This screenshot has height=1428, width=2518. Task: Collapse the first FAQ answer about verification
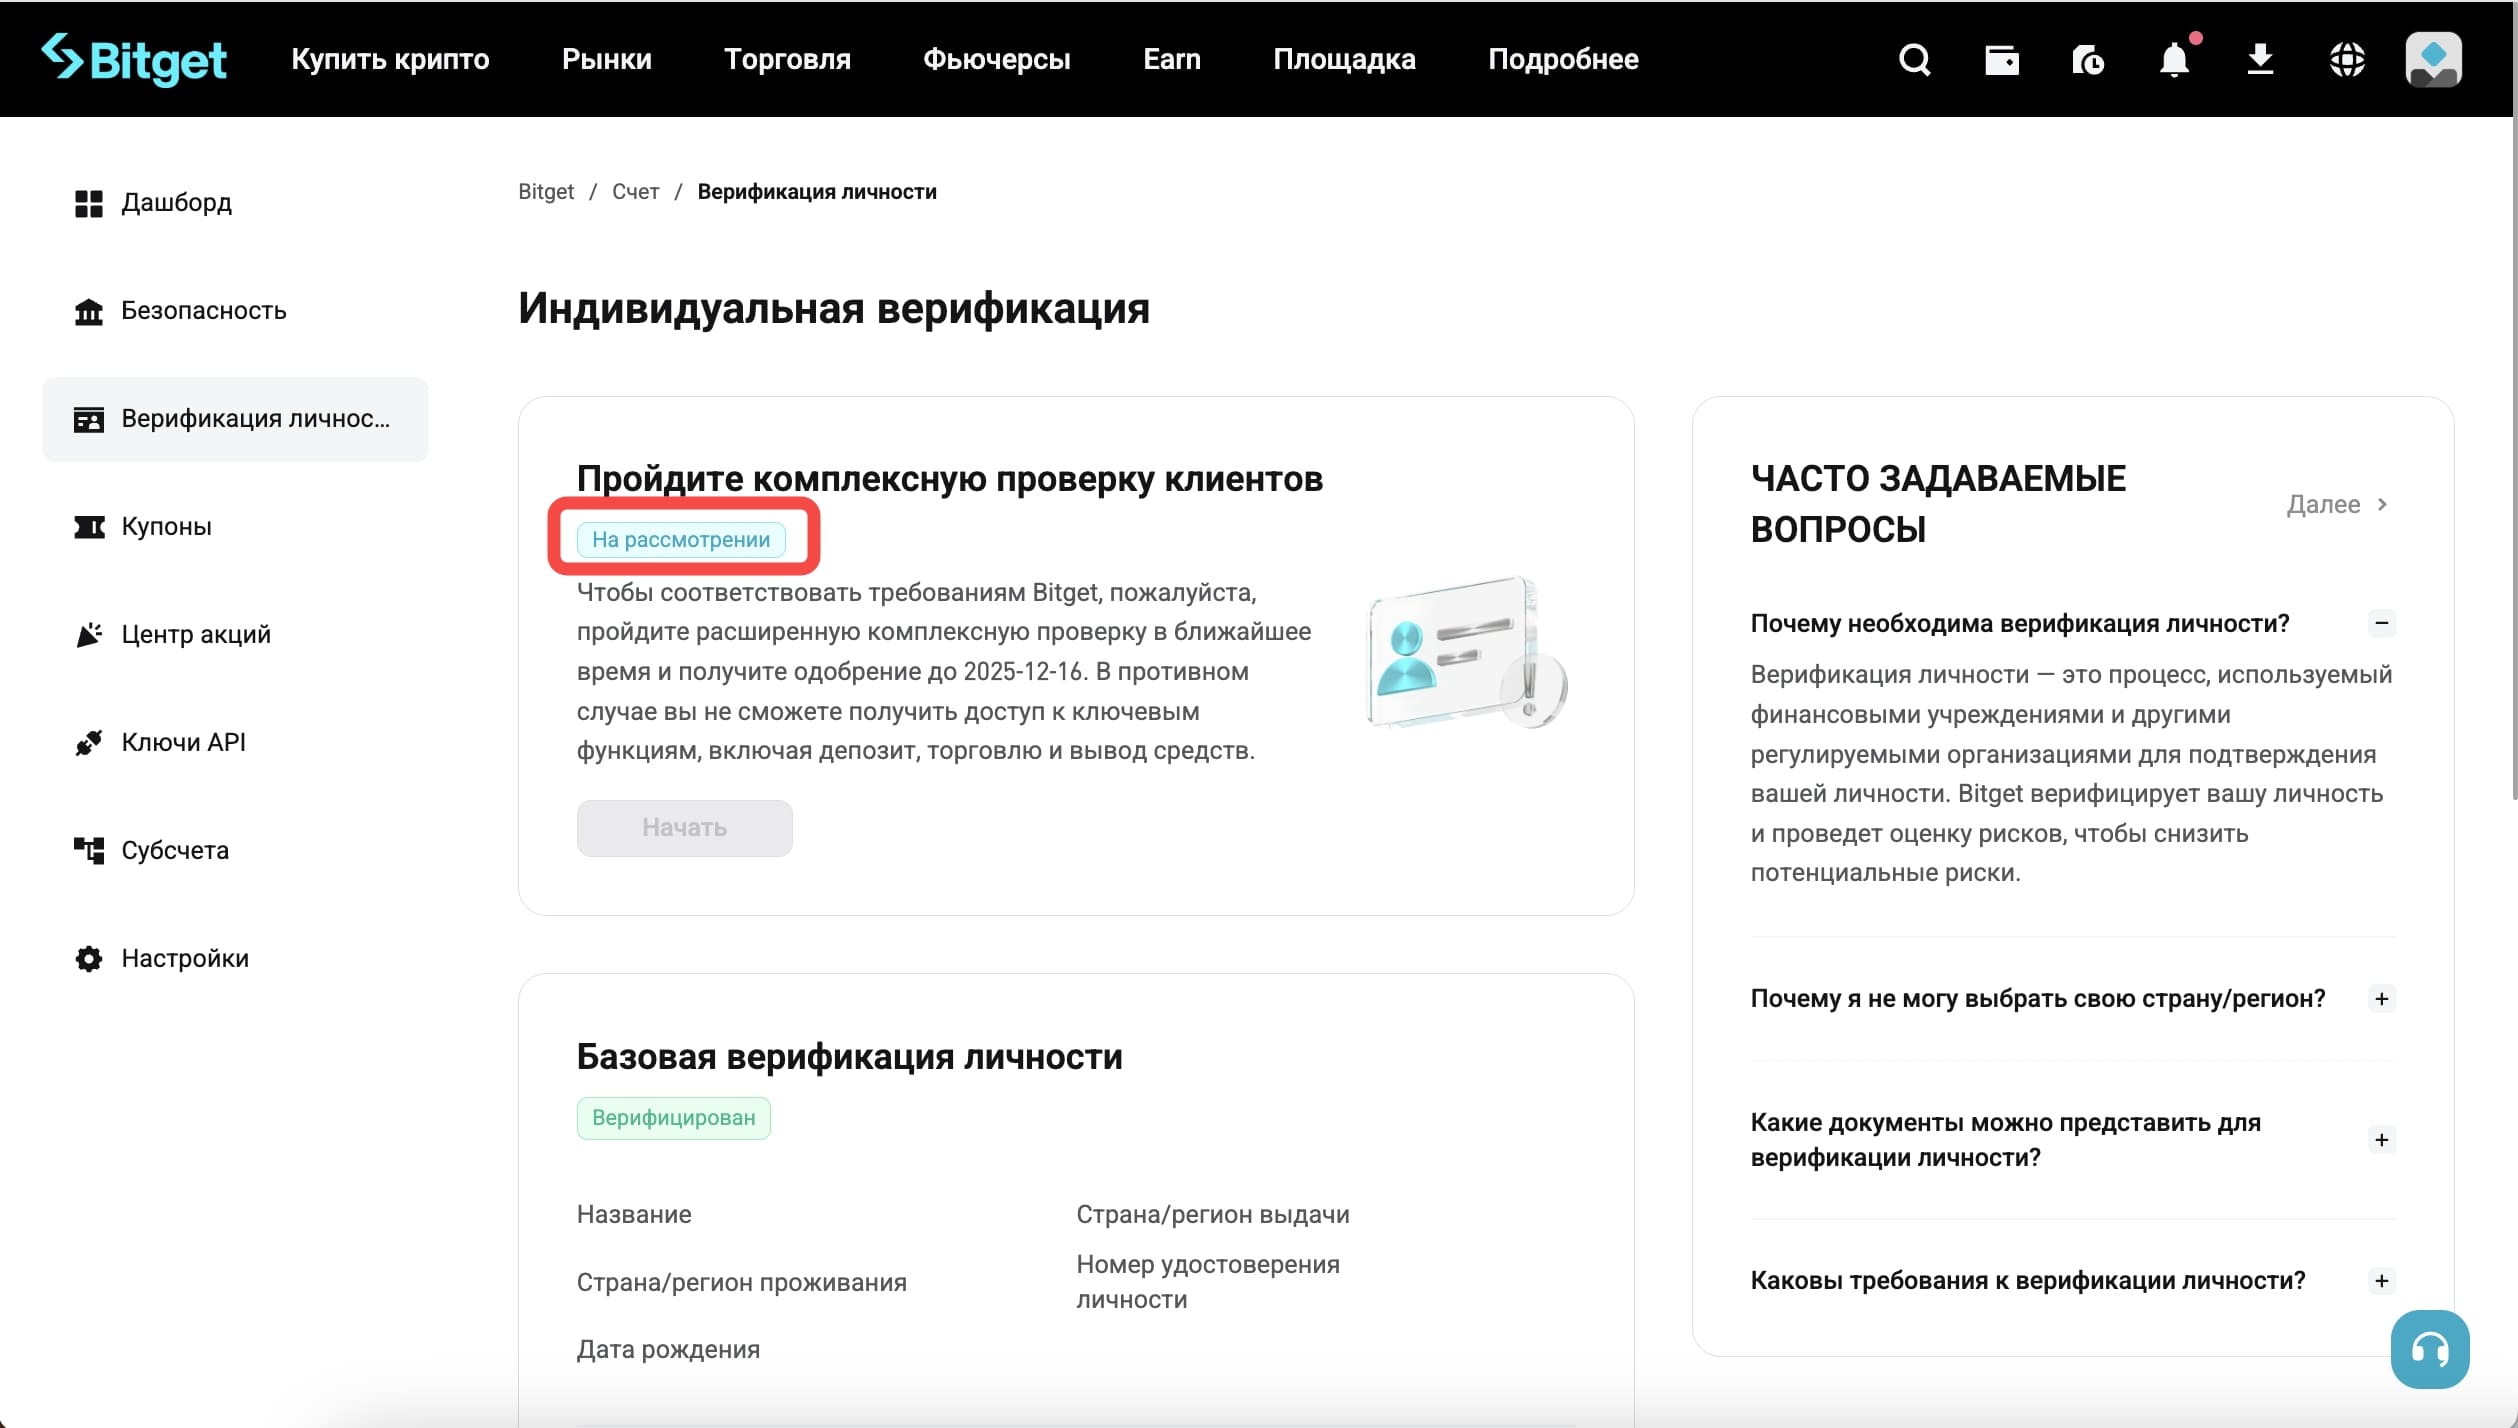(2382, 622)
